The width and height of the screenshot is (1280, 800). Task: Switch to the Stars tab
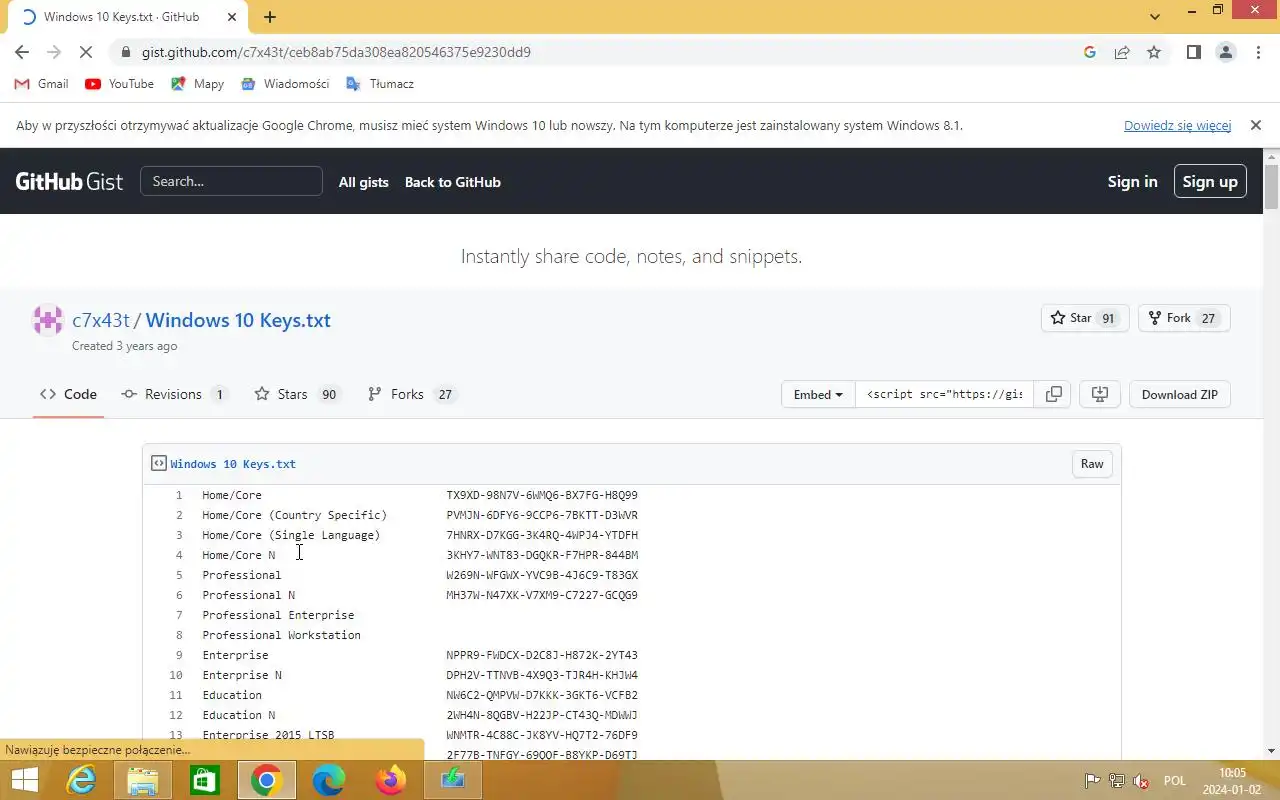coord(297,394)
